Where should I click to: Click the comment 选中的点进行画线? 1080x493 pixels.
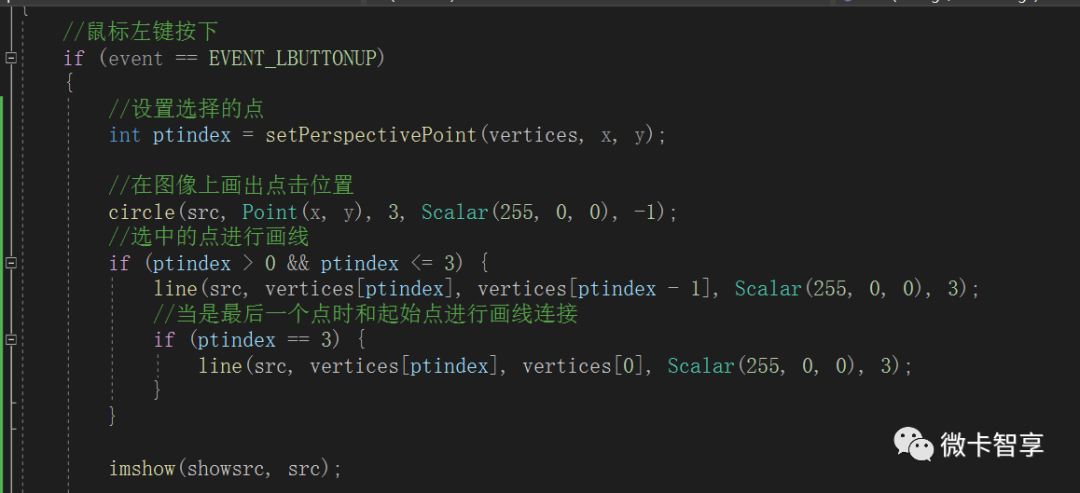tap(209, 237)
